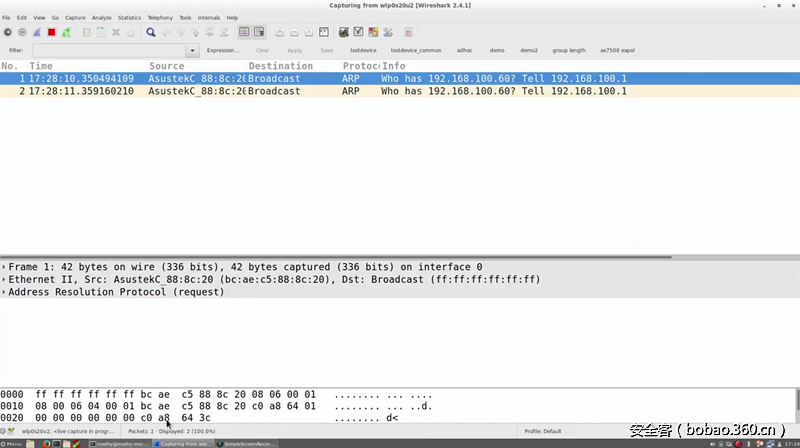800x448 pixels.
Task: Click the resize all columns icon
Action: (x=323, y=32)
